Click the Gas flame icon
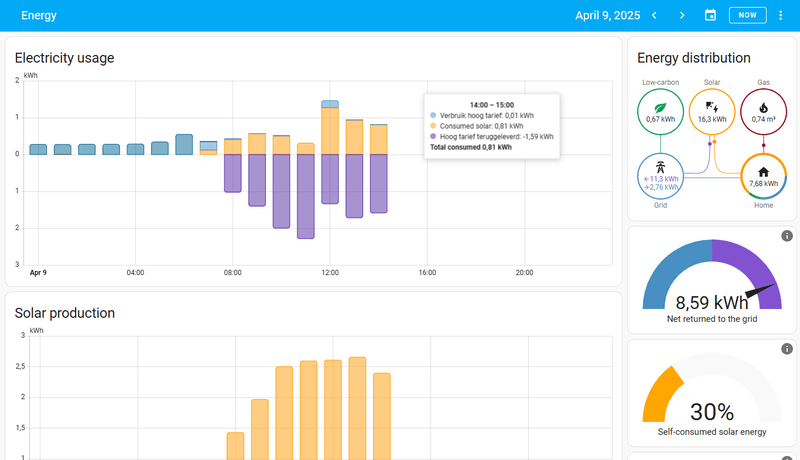Viewport: 800px width, 460px height. tap(764, 106)
